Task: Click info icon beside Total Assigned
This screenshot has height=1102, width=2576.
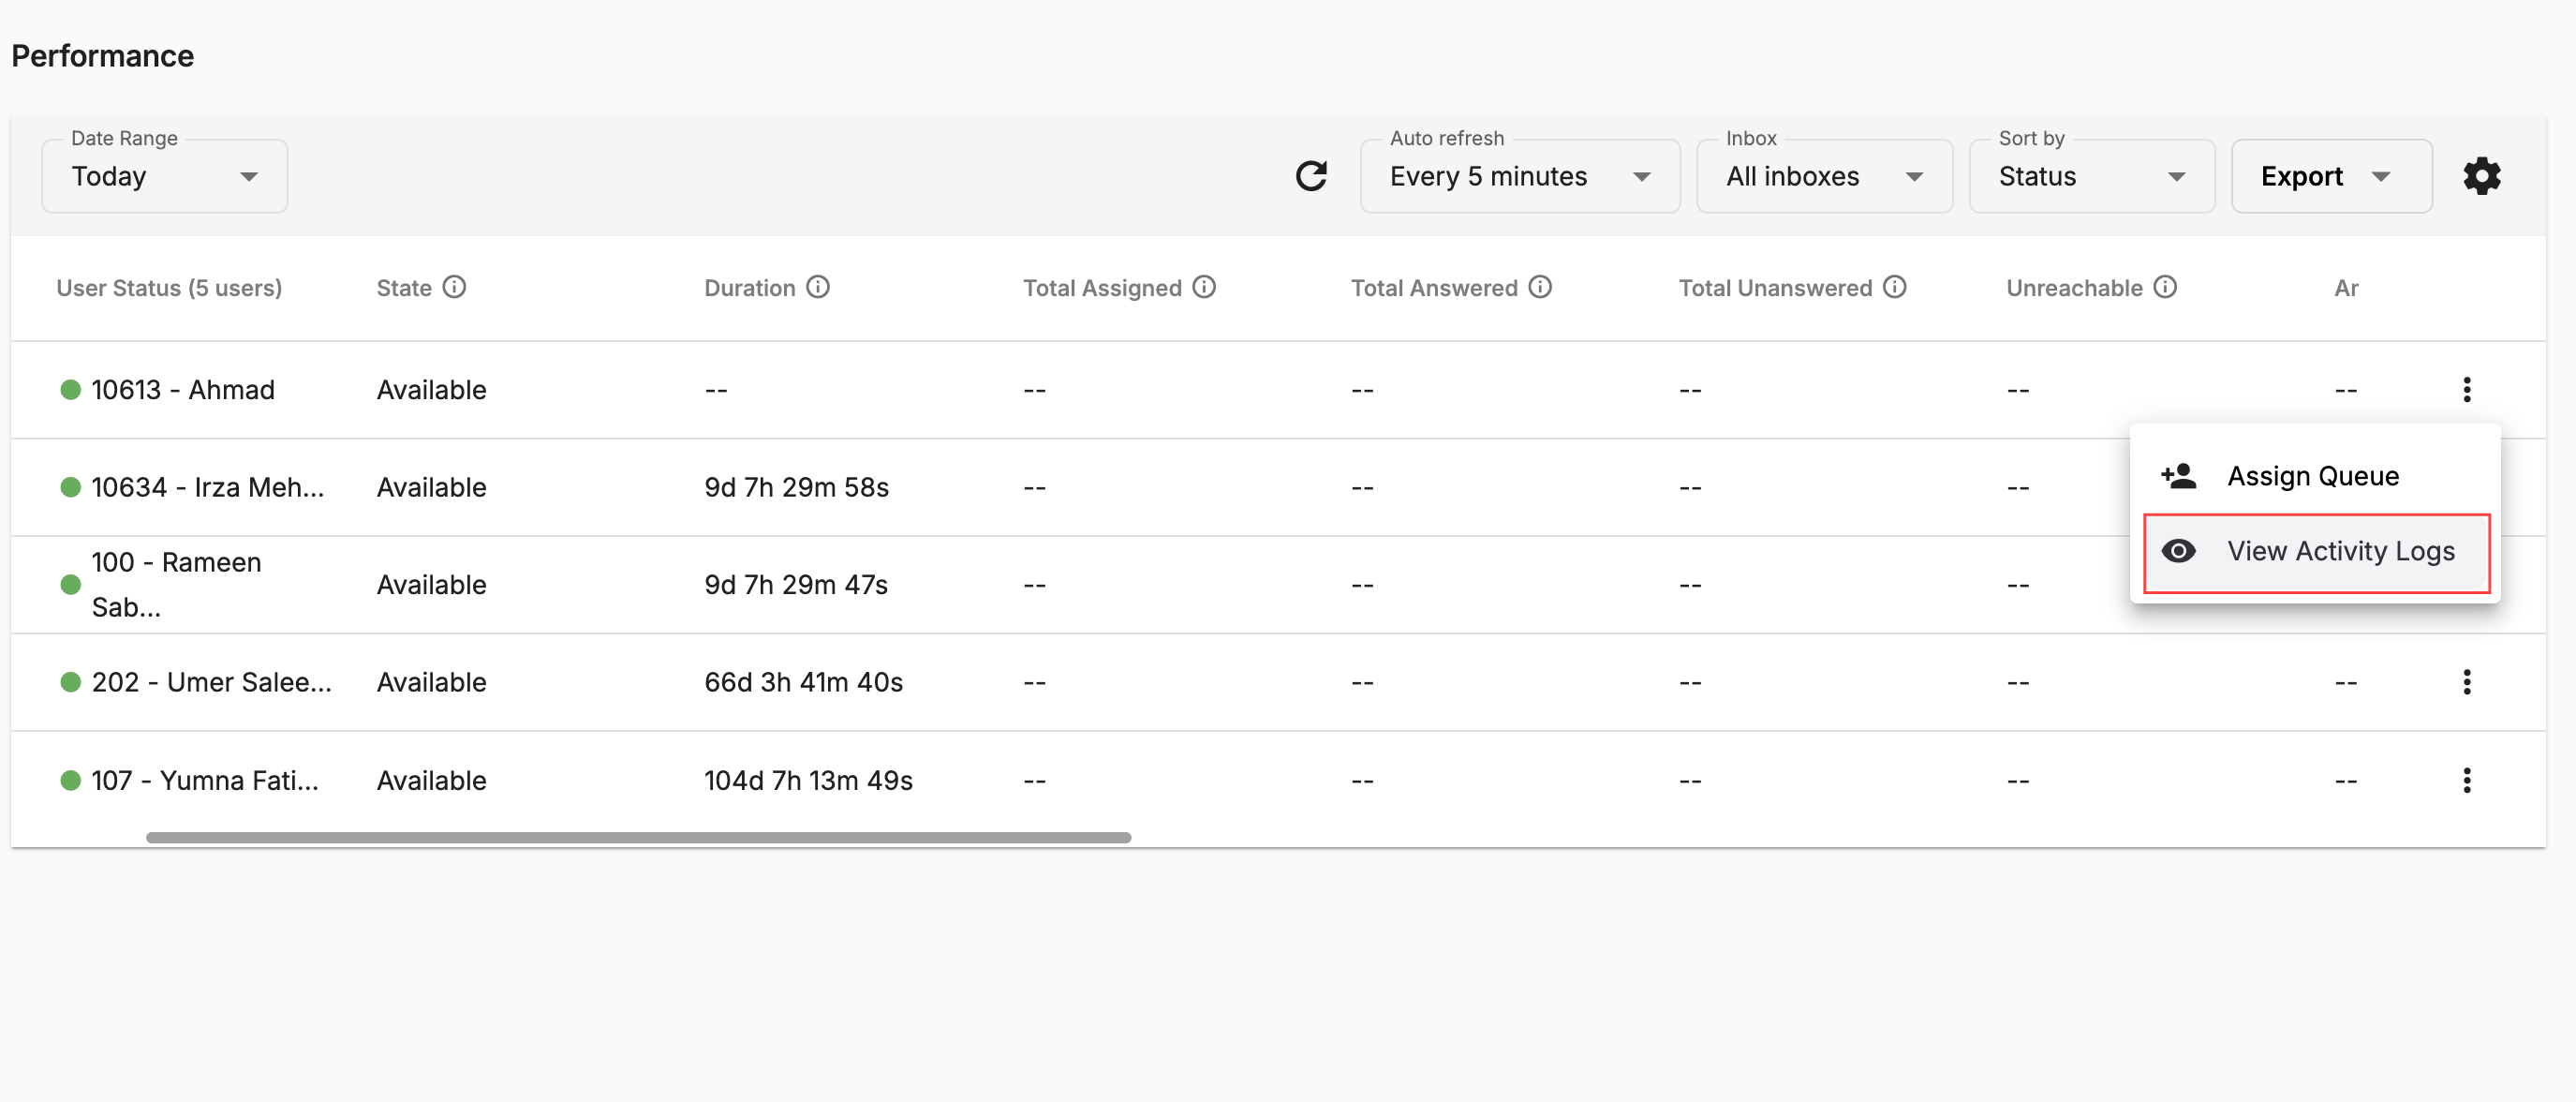Action: pyautogui.click(x=1204, y=287)
